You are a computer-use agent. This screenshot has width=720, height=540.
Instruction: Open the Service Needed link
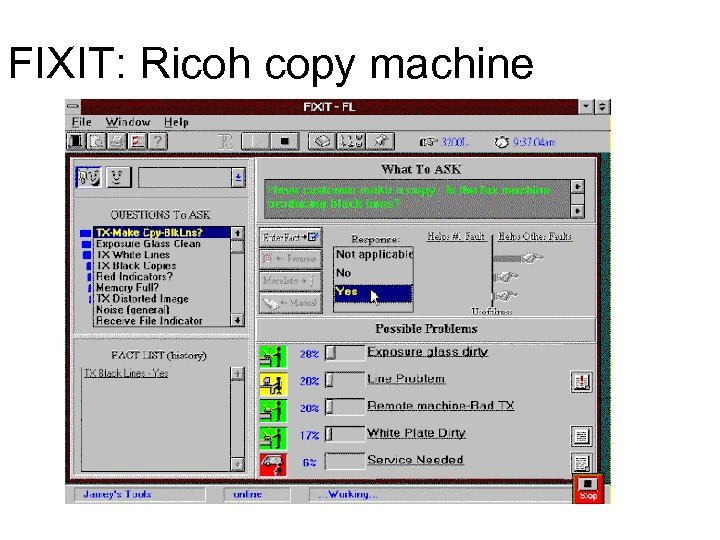(416, 460)
